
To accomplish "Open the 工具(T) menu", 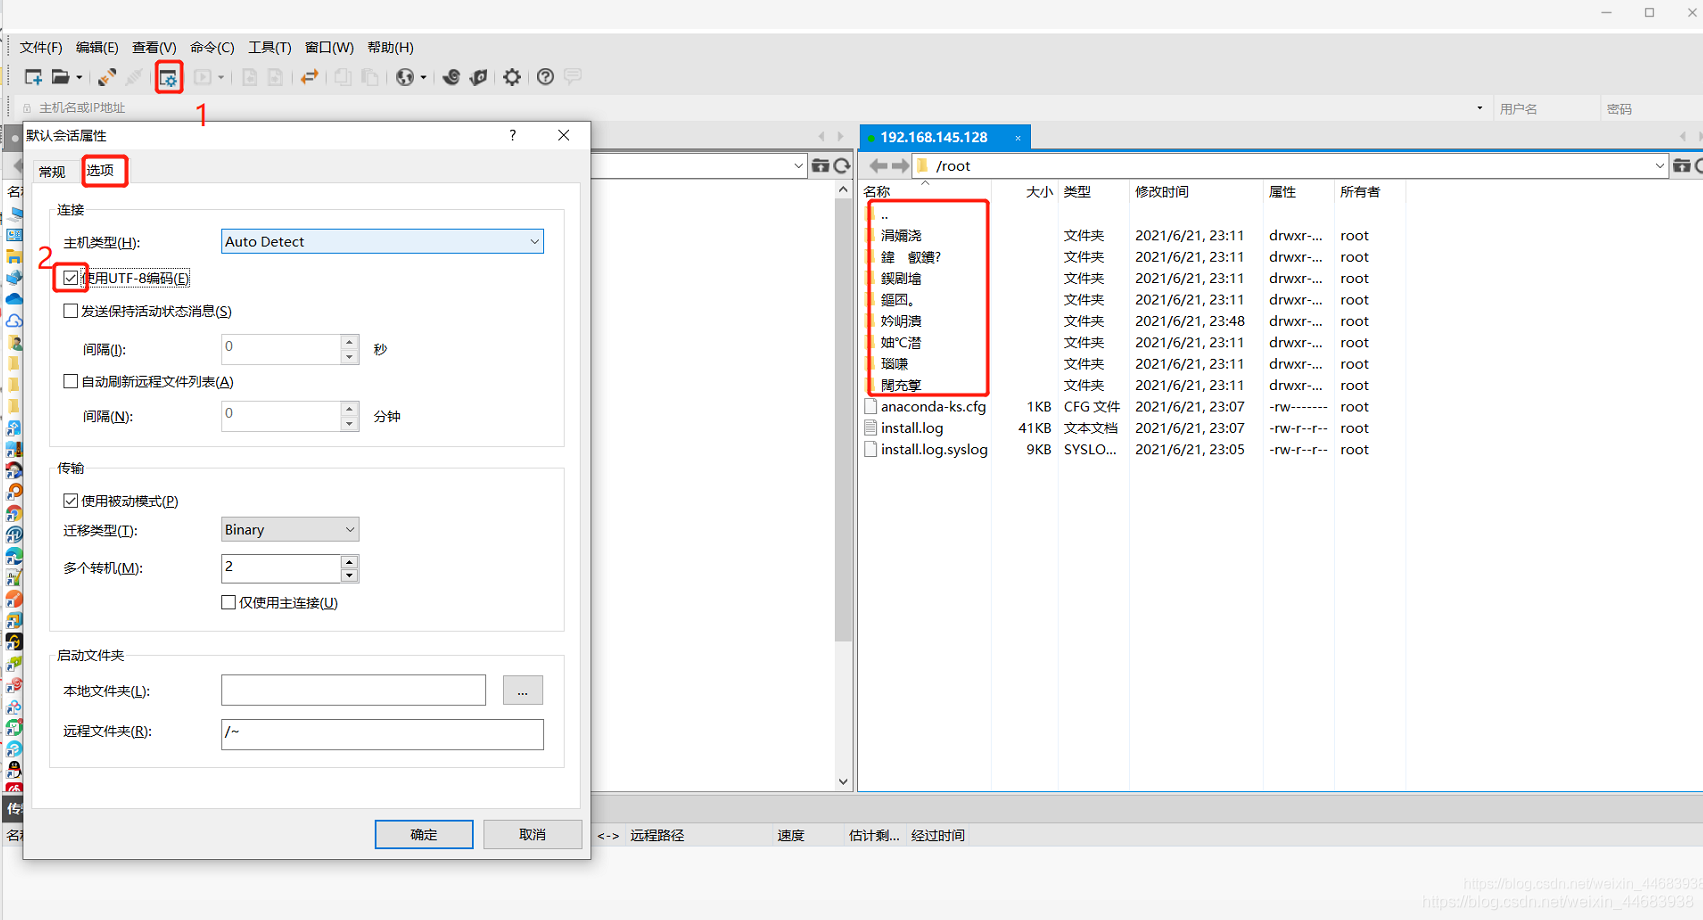I will 270,47.
